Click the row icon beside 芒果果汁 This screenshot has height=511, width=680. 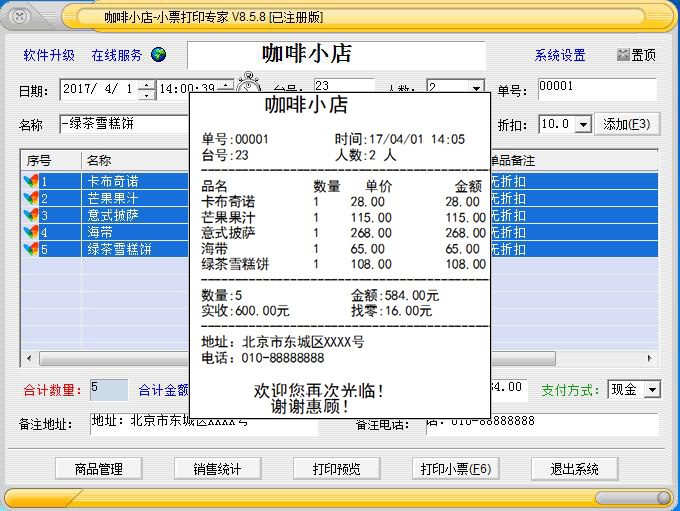click(x=31, y=199)
